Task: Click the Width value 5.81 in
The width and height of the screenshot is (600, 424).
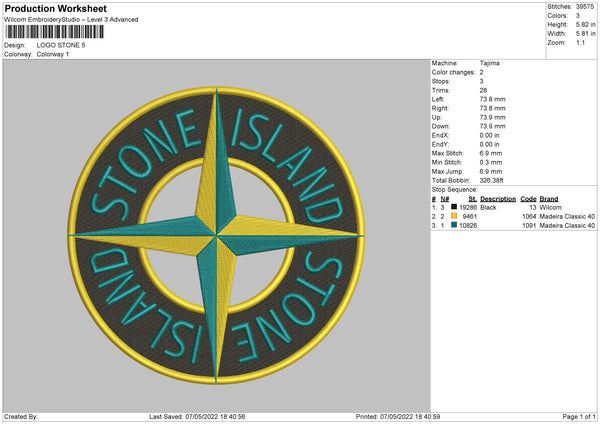Action: click(x=585, y=34)
